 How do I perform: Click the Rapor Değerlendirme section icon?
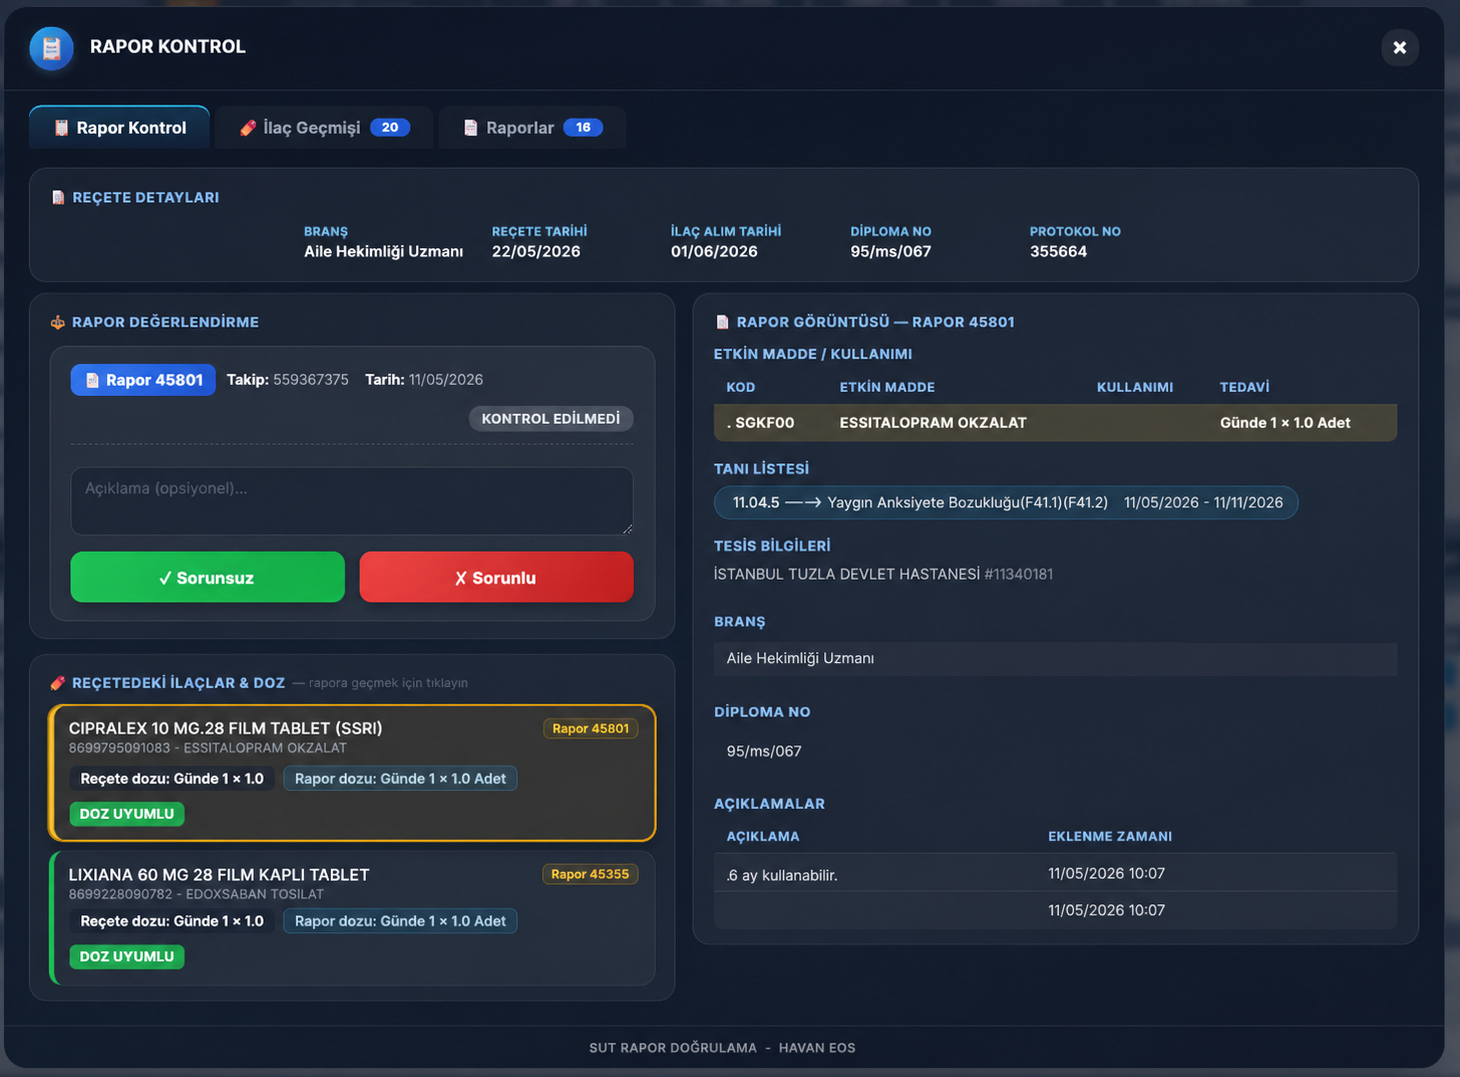tap(58, 322)
